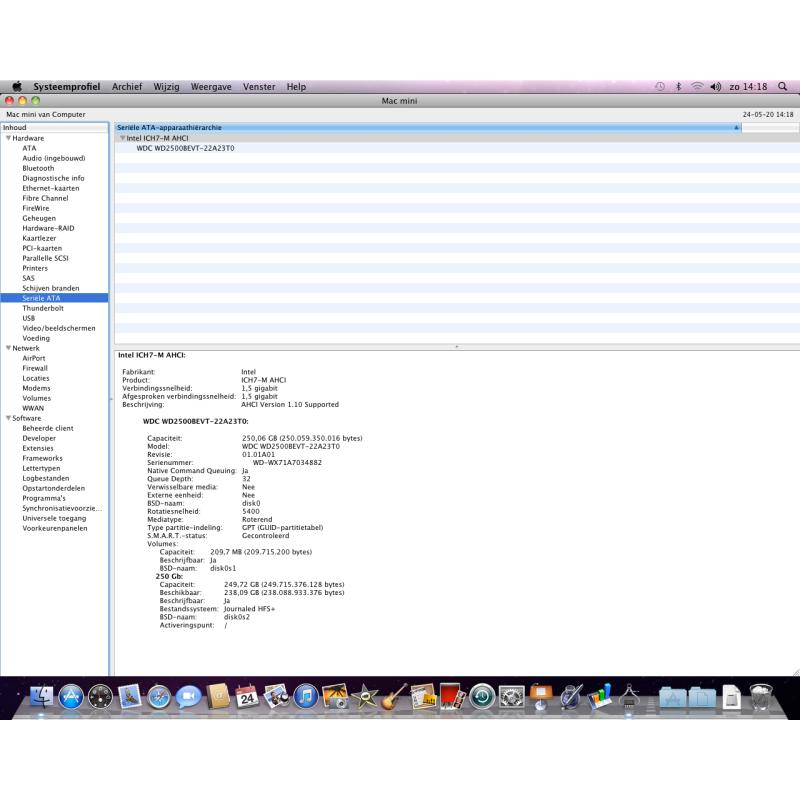Collapse the Intel ICH7-M AHCI row triangle
The image size is (800, 800).
pyautogui.click(x=122, y=138)
